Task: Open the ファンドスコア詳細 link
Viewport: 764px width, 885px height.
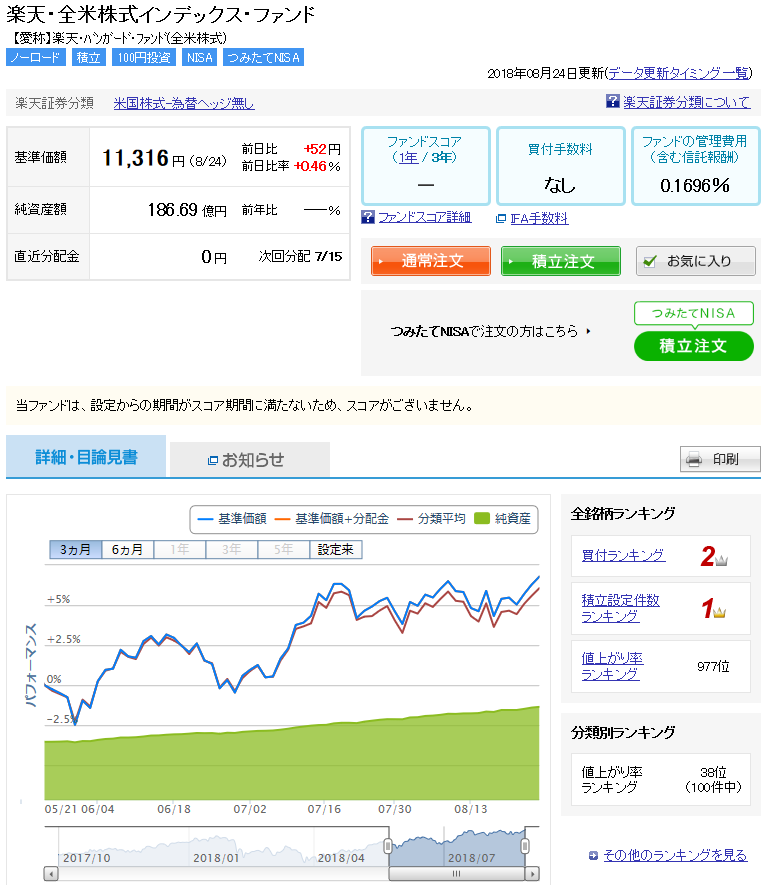Action: (424, 217)
